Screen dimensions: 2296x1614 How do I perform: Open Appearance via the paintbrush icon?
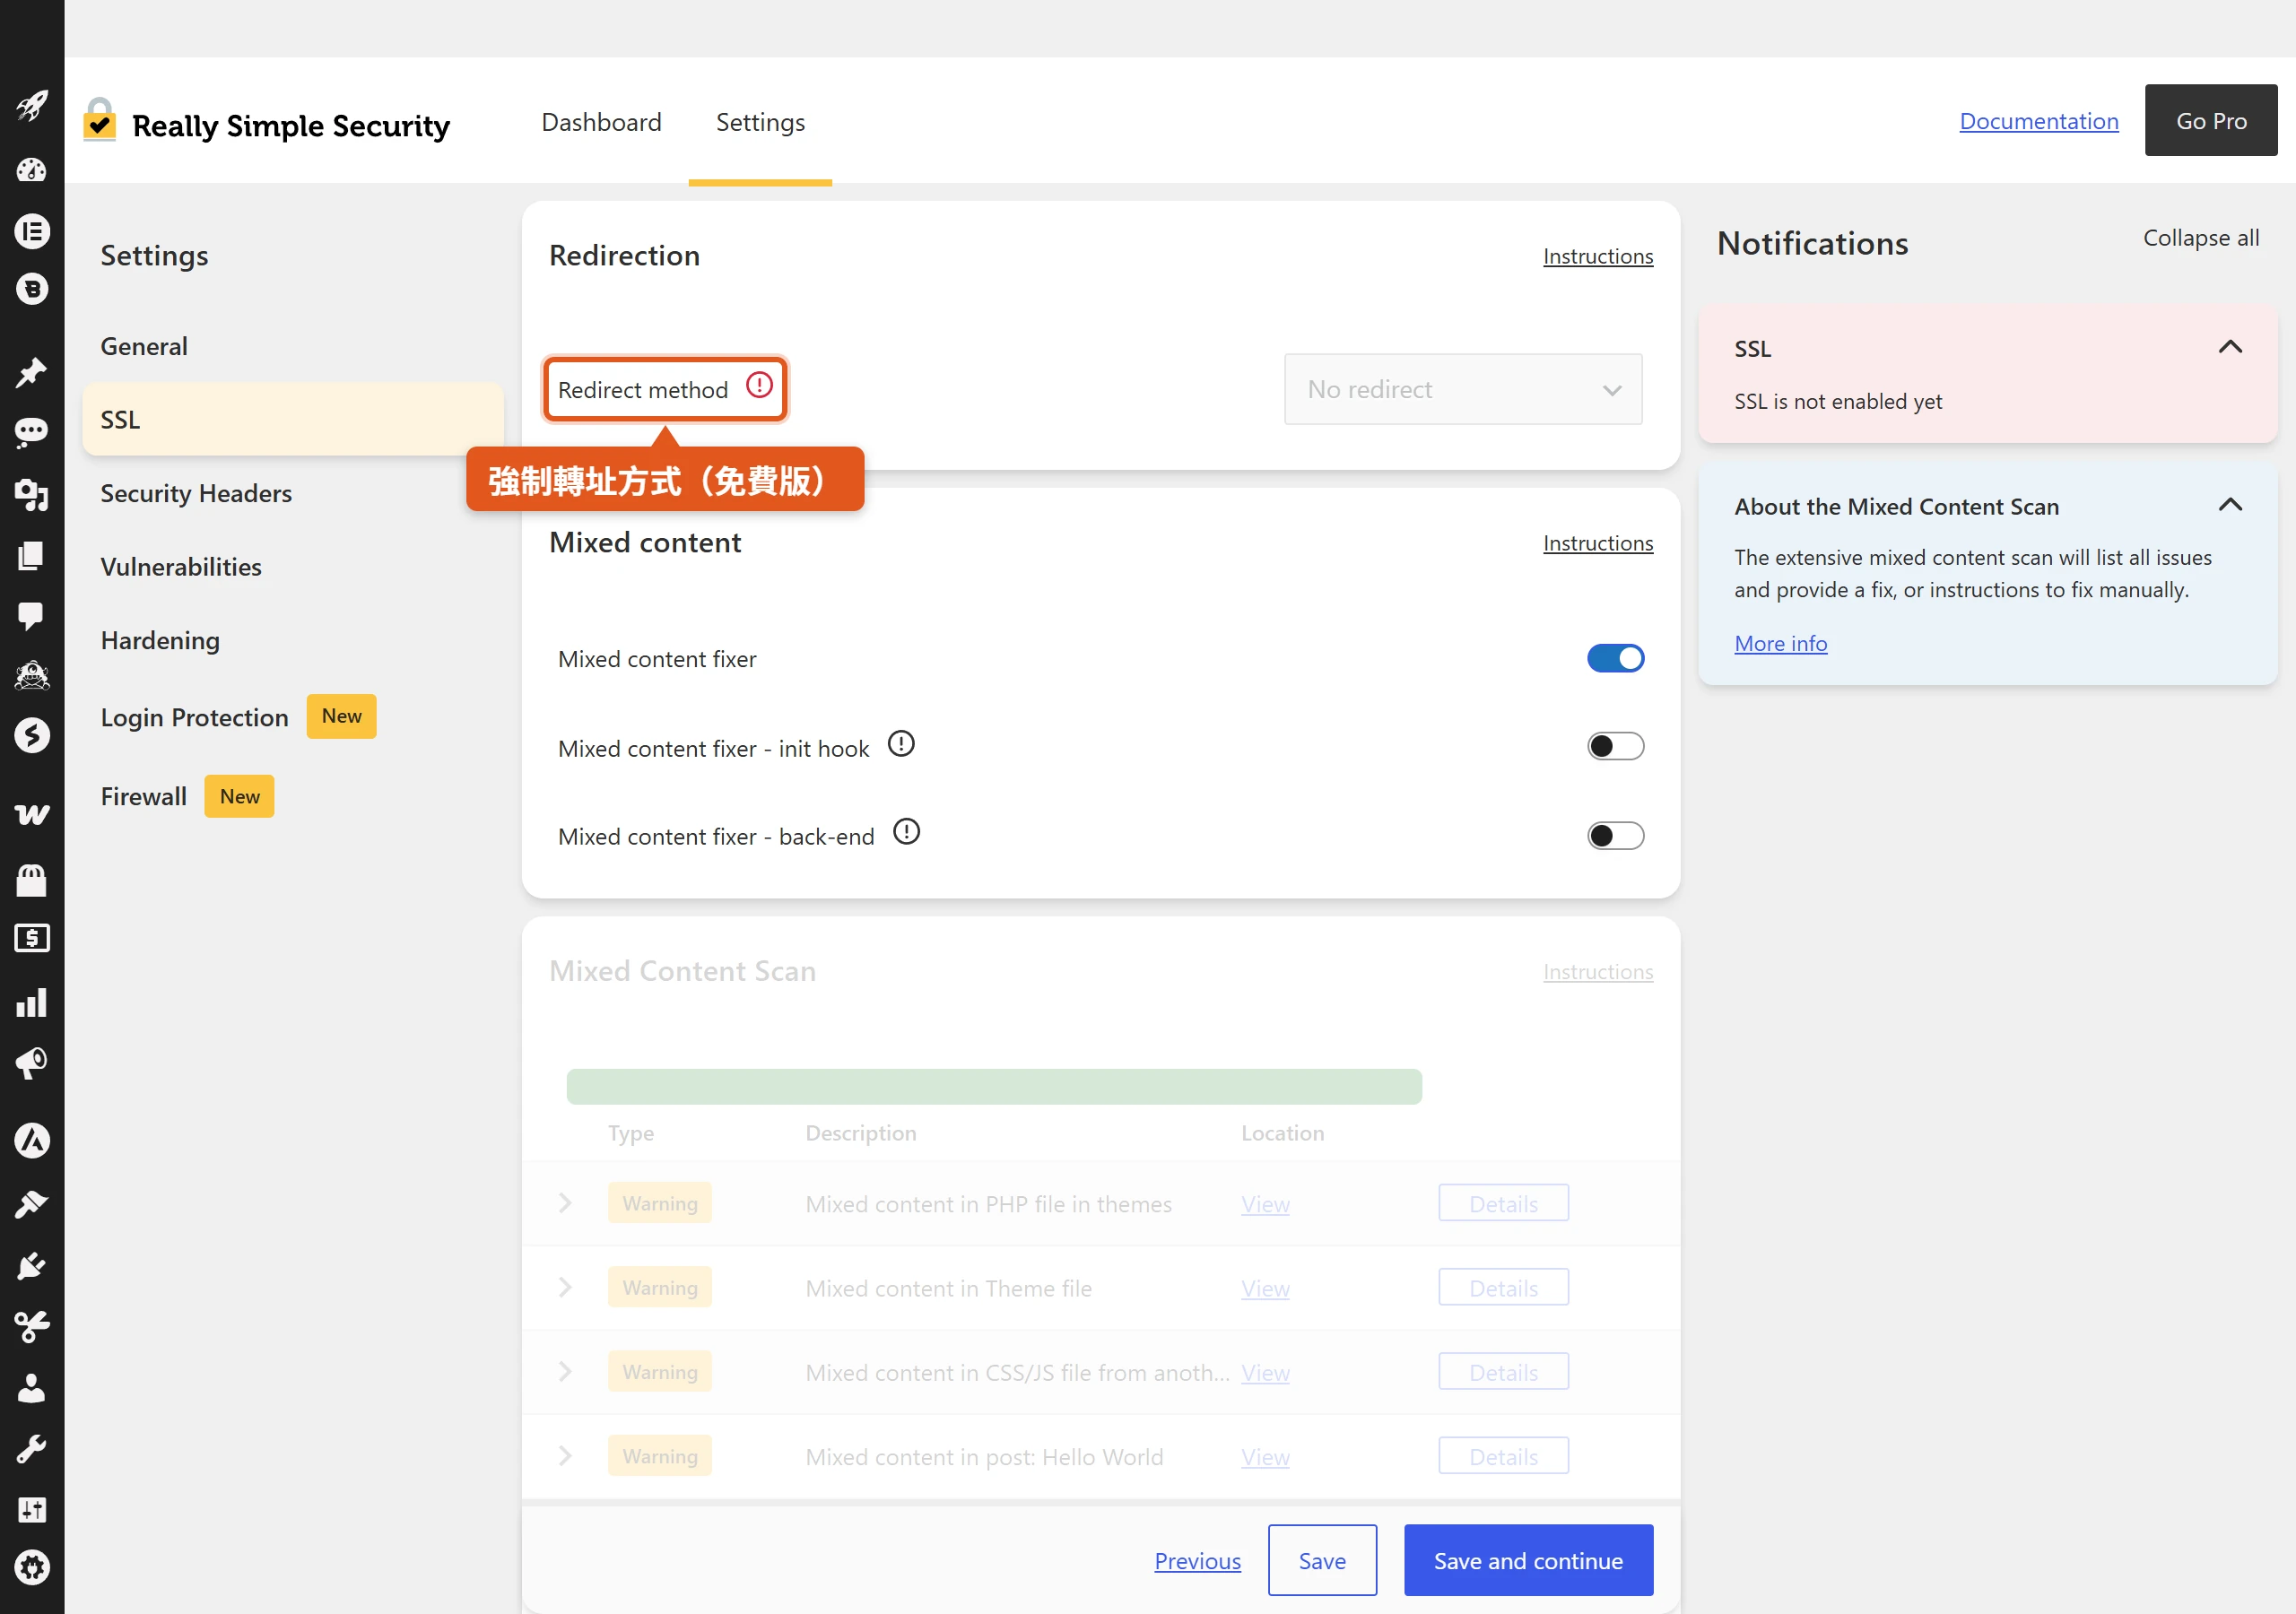pyautogui.click(x=32, y=1204)
